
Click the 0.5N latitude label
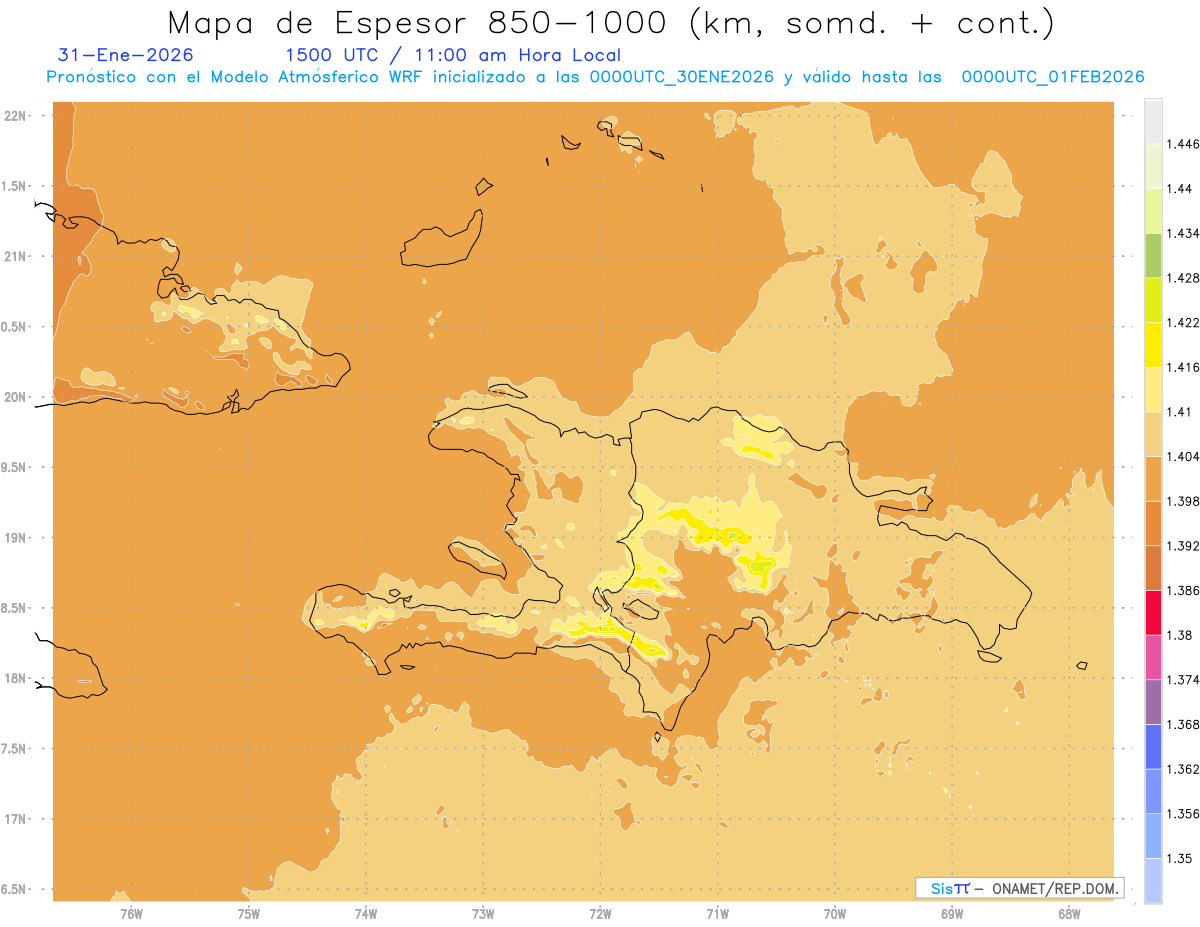pyautogui.click(x=15, y=327)
